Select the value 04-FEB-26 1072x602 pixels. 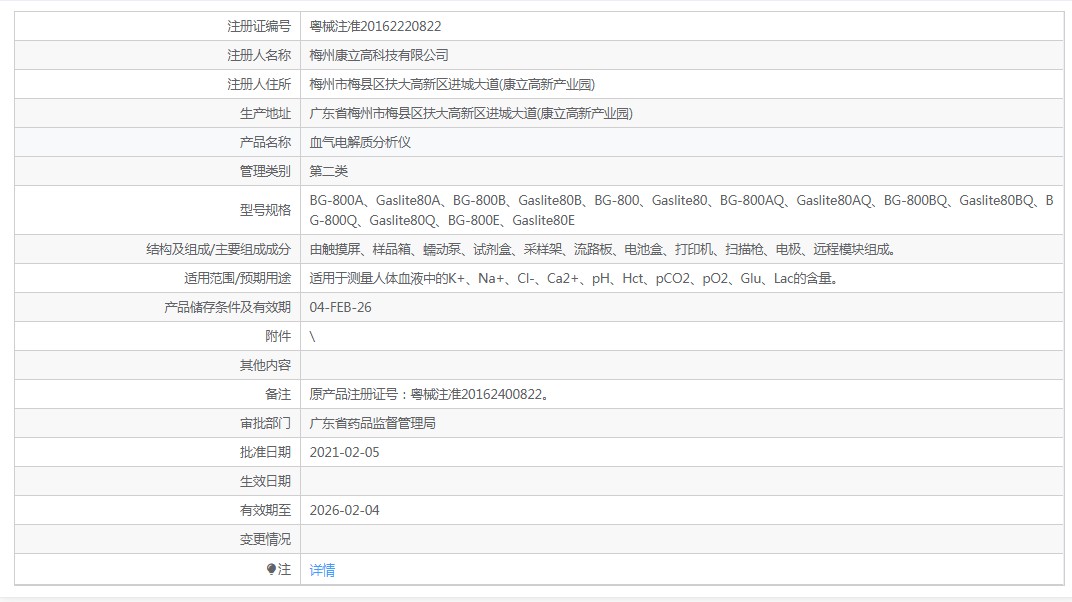340,307
